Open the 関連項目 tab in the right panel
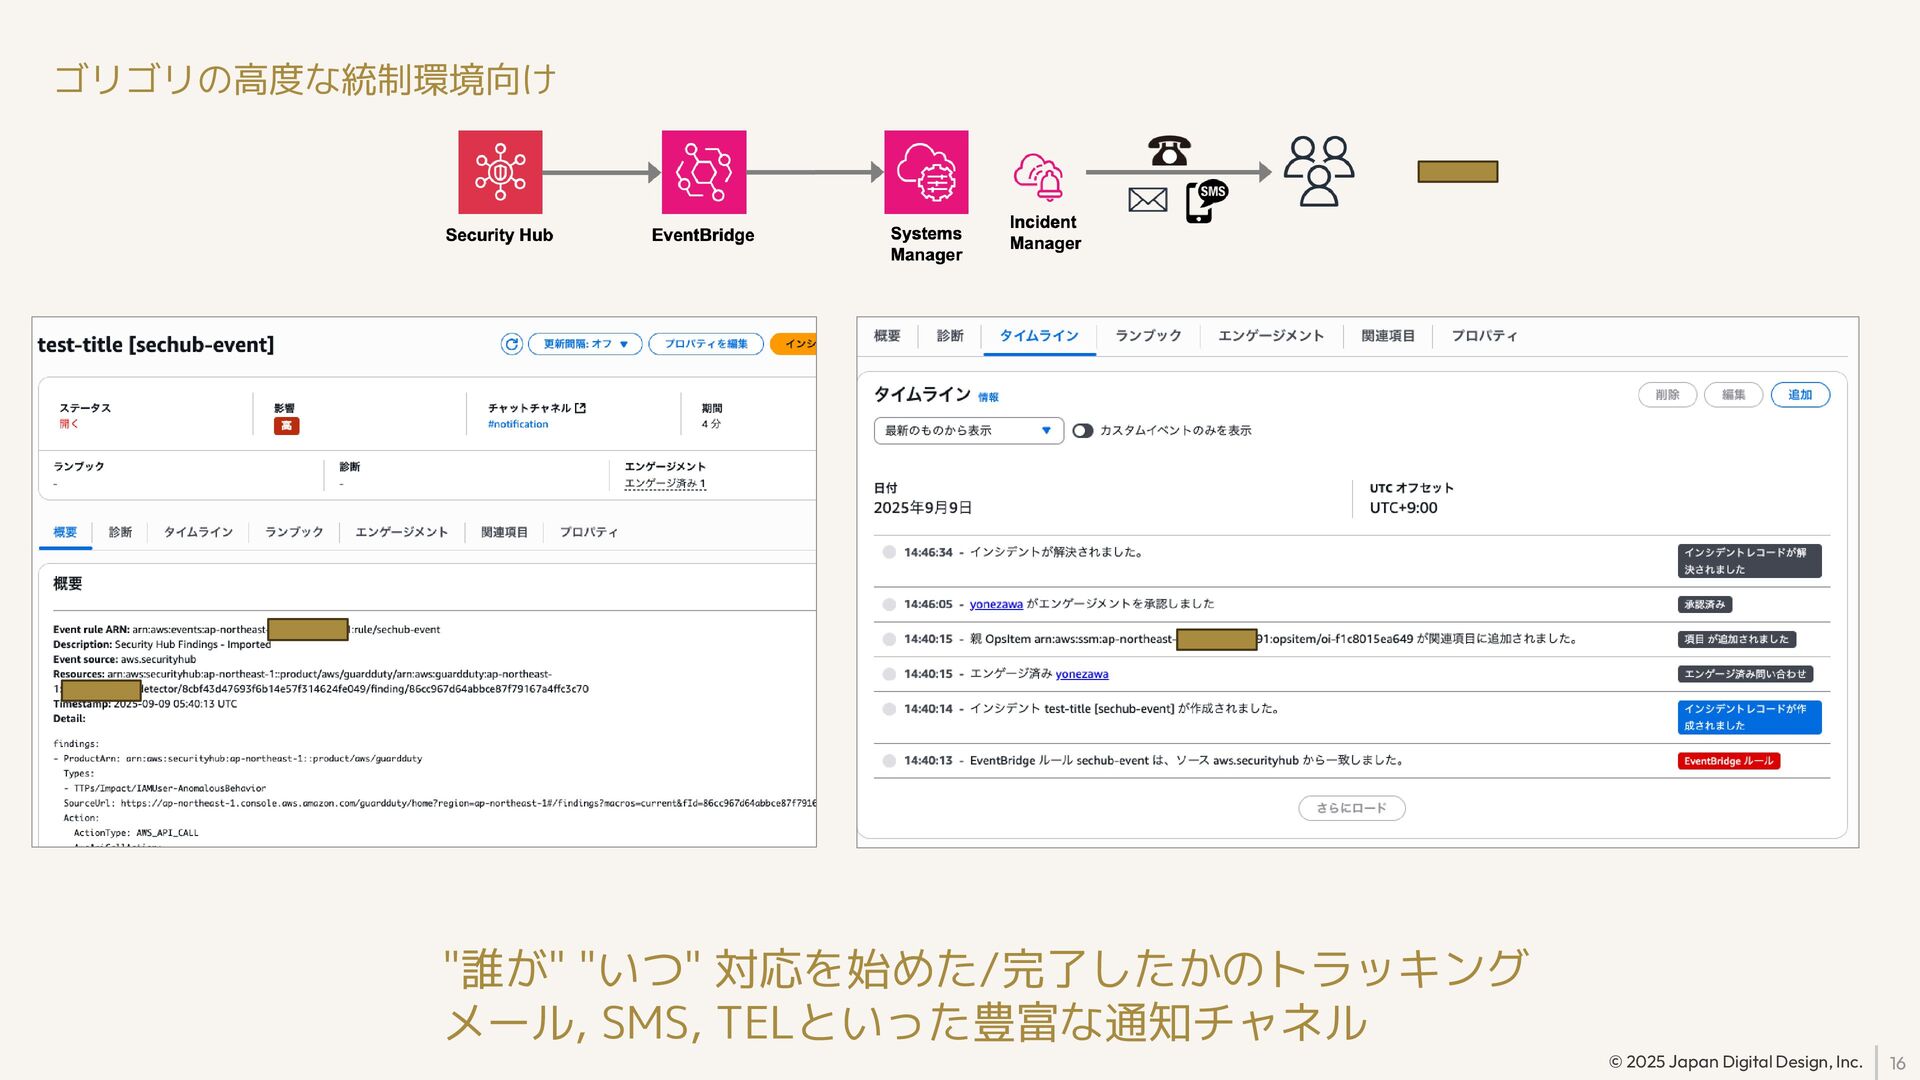This screenshot has height=1080, width=1920. 1388,336
